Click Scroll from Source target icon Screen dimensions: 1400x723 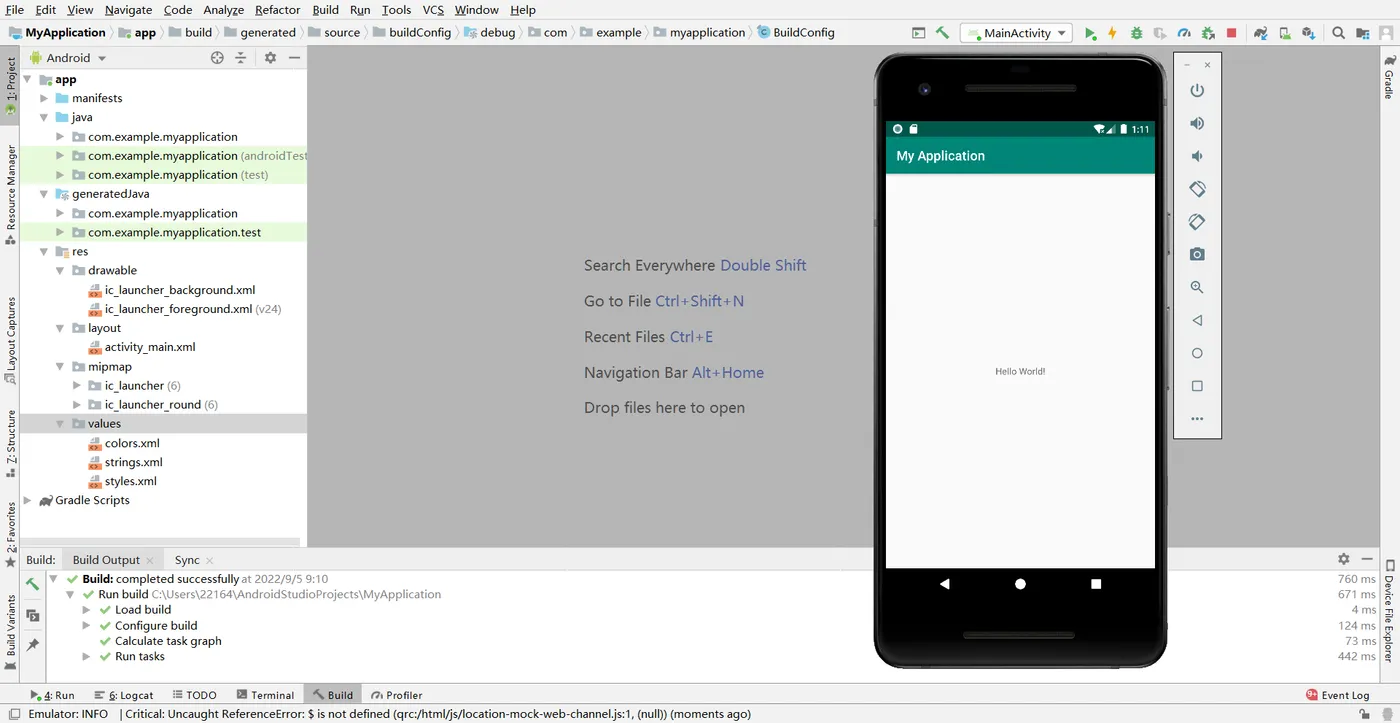[217, 58]
